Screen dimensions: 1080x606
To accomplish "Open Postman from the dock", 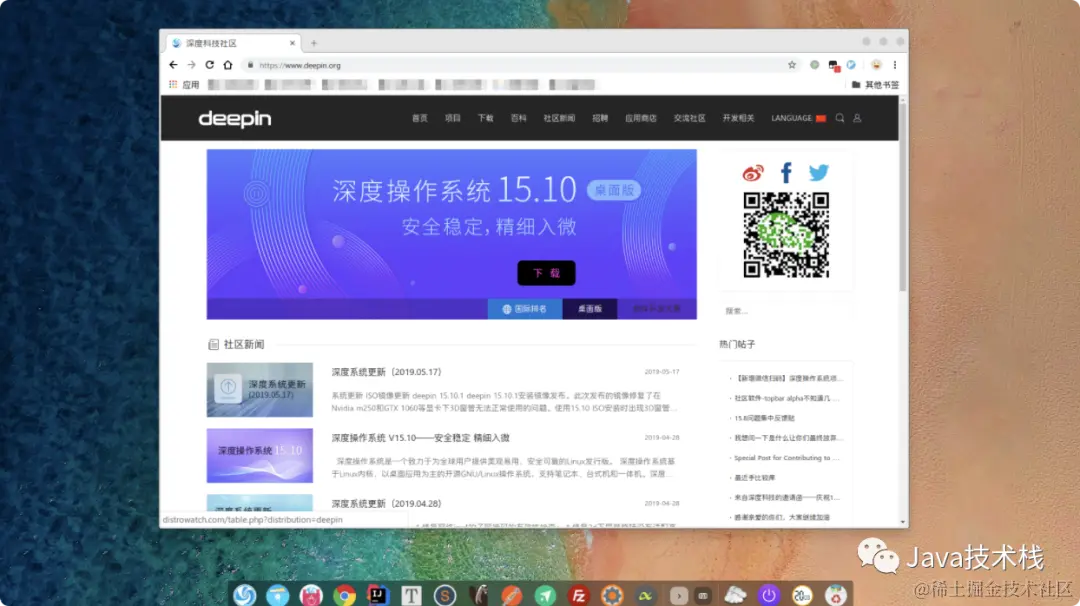I will [x=512, y=595].
